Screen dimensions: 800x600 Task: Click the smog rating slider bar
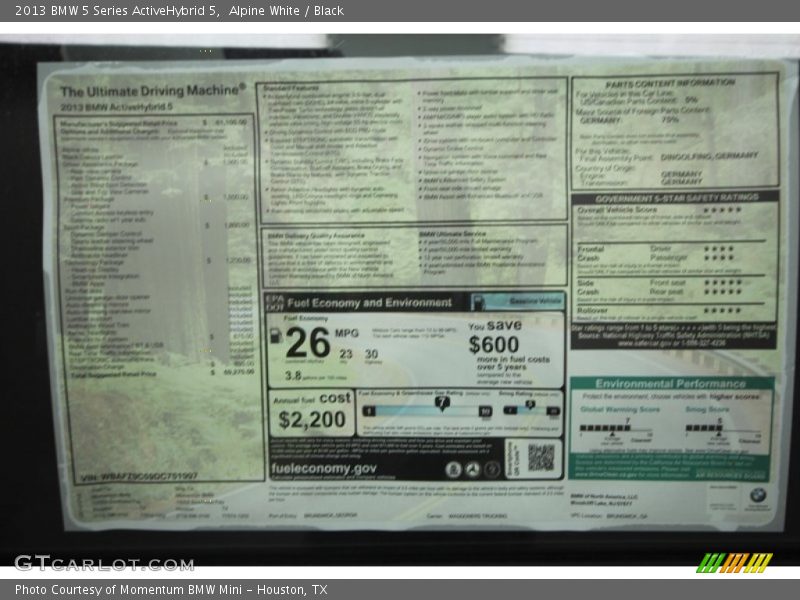[x=531, y=411]
